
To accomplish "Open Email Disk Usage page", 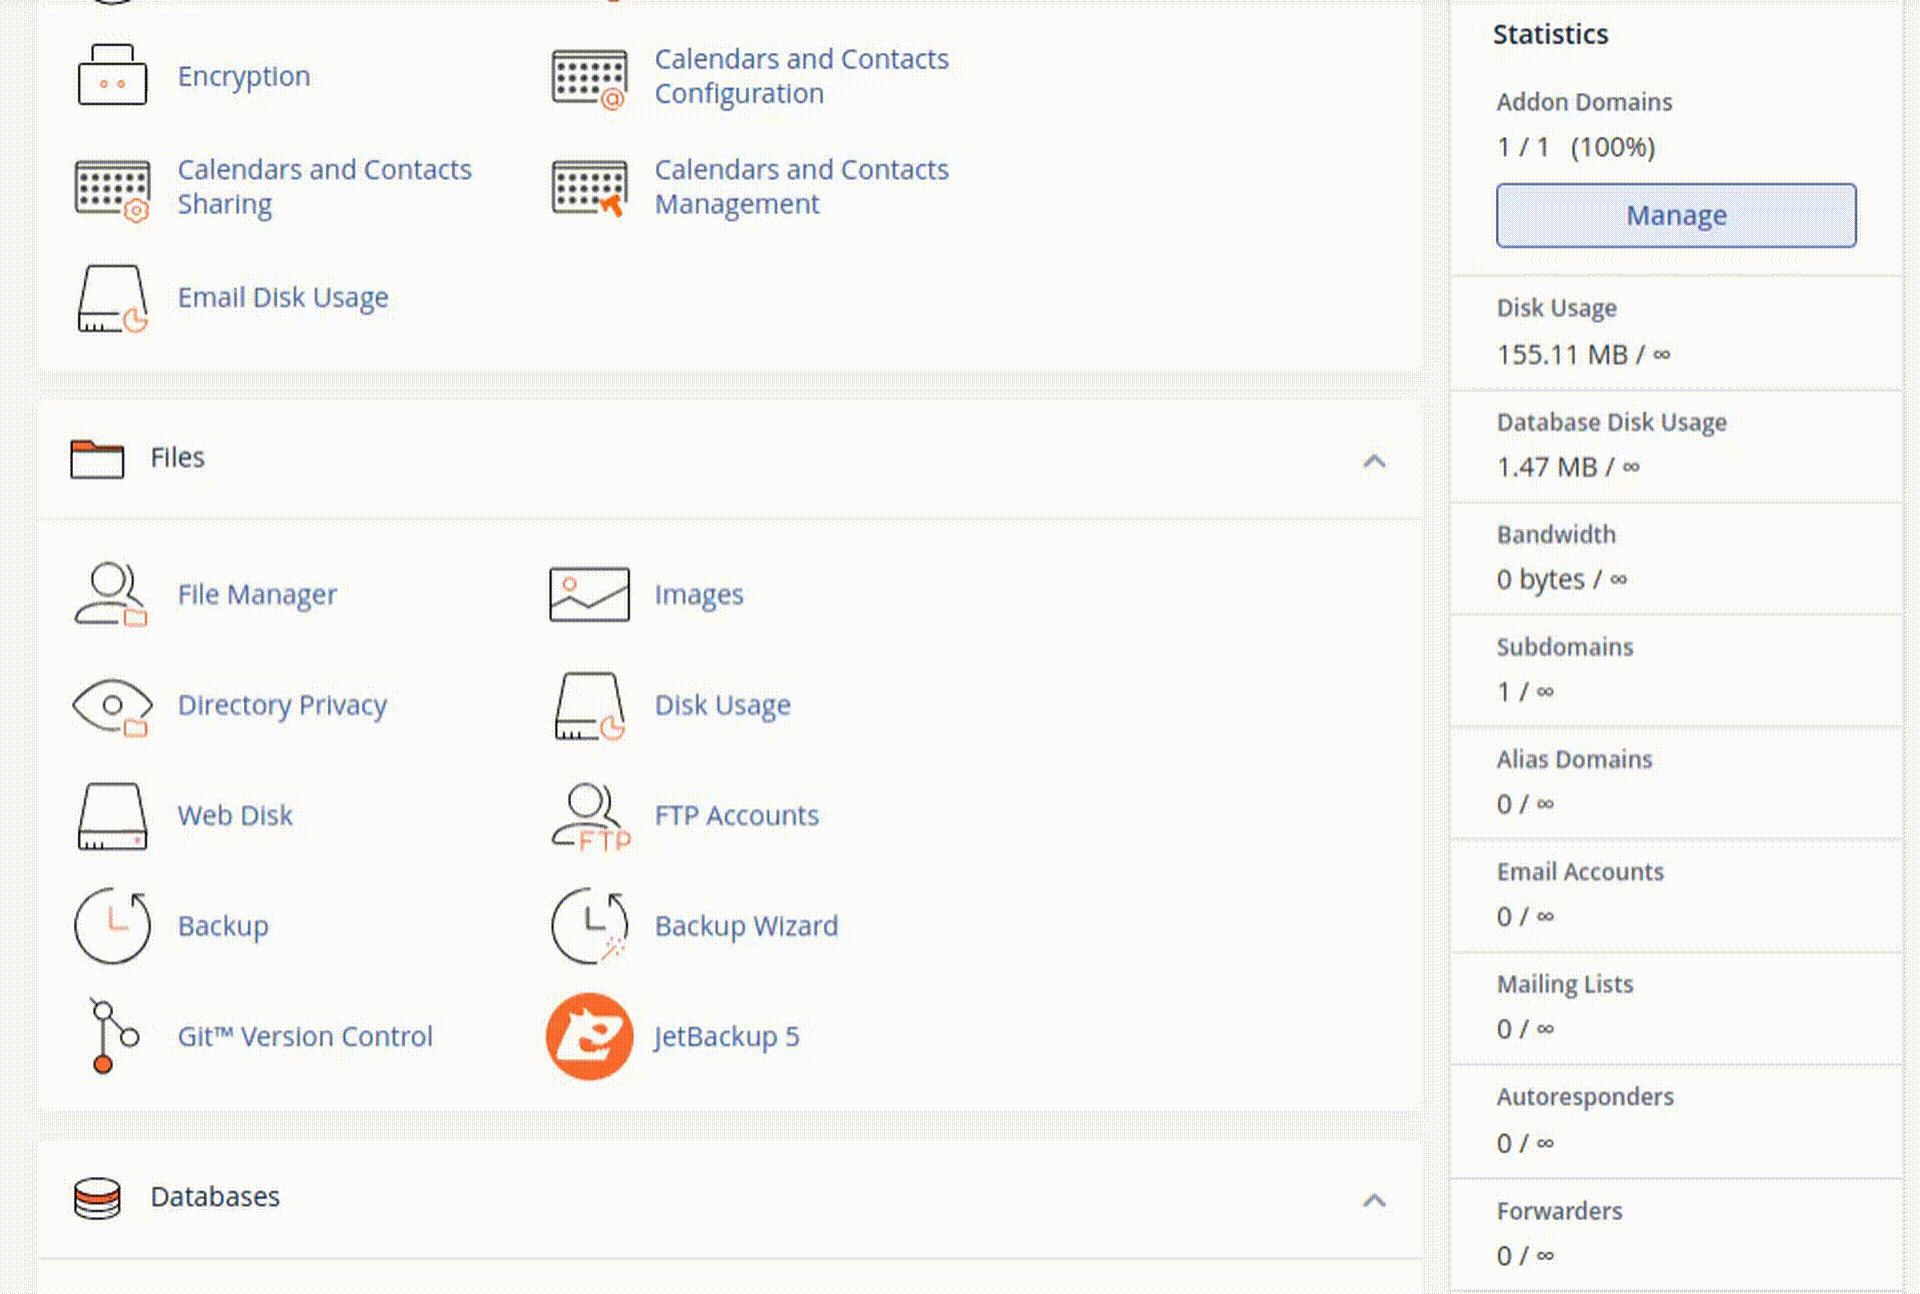I will (x=283, y=296).
